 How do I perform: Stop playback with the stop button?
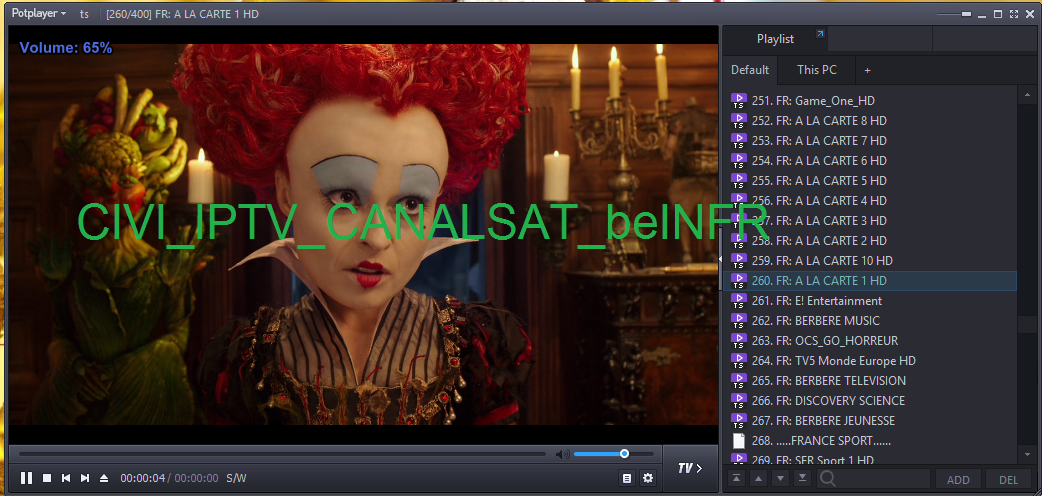click(x=47, y=478)
